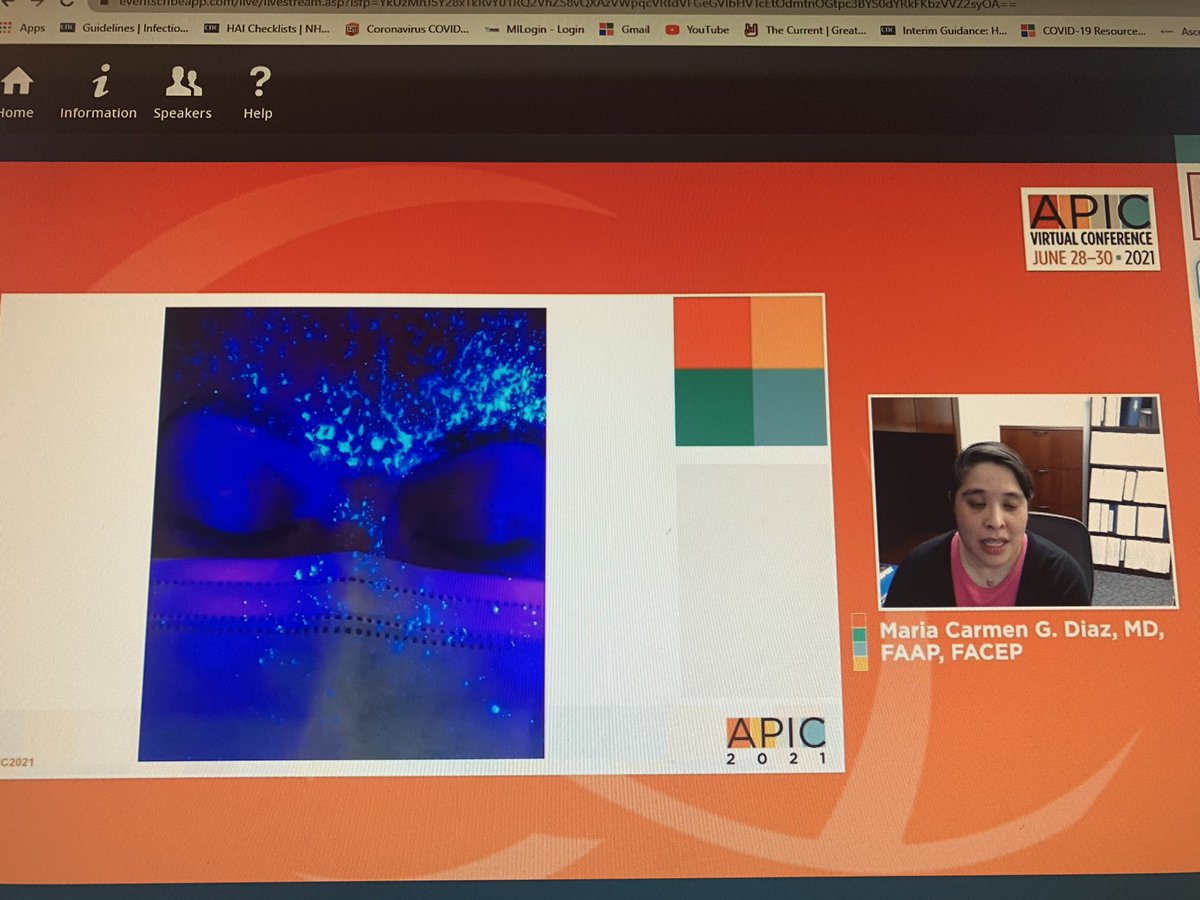Click the speaker webcam video
The image size is (1200, 900).
(x=1023, y=502)
